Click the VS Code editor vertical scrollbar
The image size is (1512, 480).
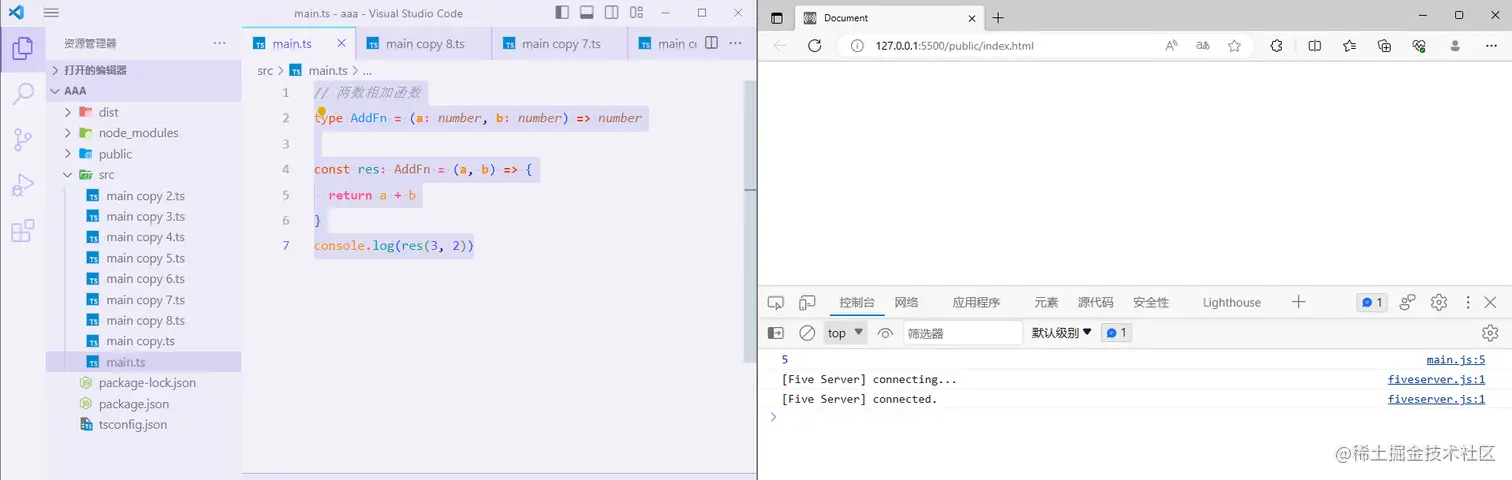750,220
